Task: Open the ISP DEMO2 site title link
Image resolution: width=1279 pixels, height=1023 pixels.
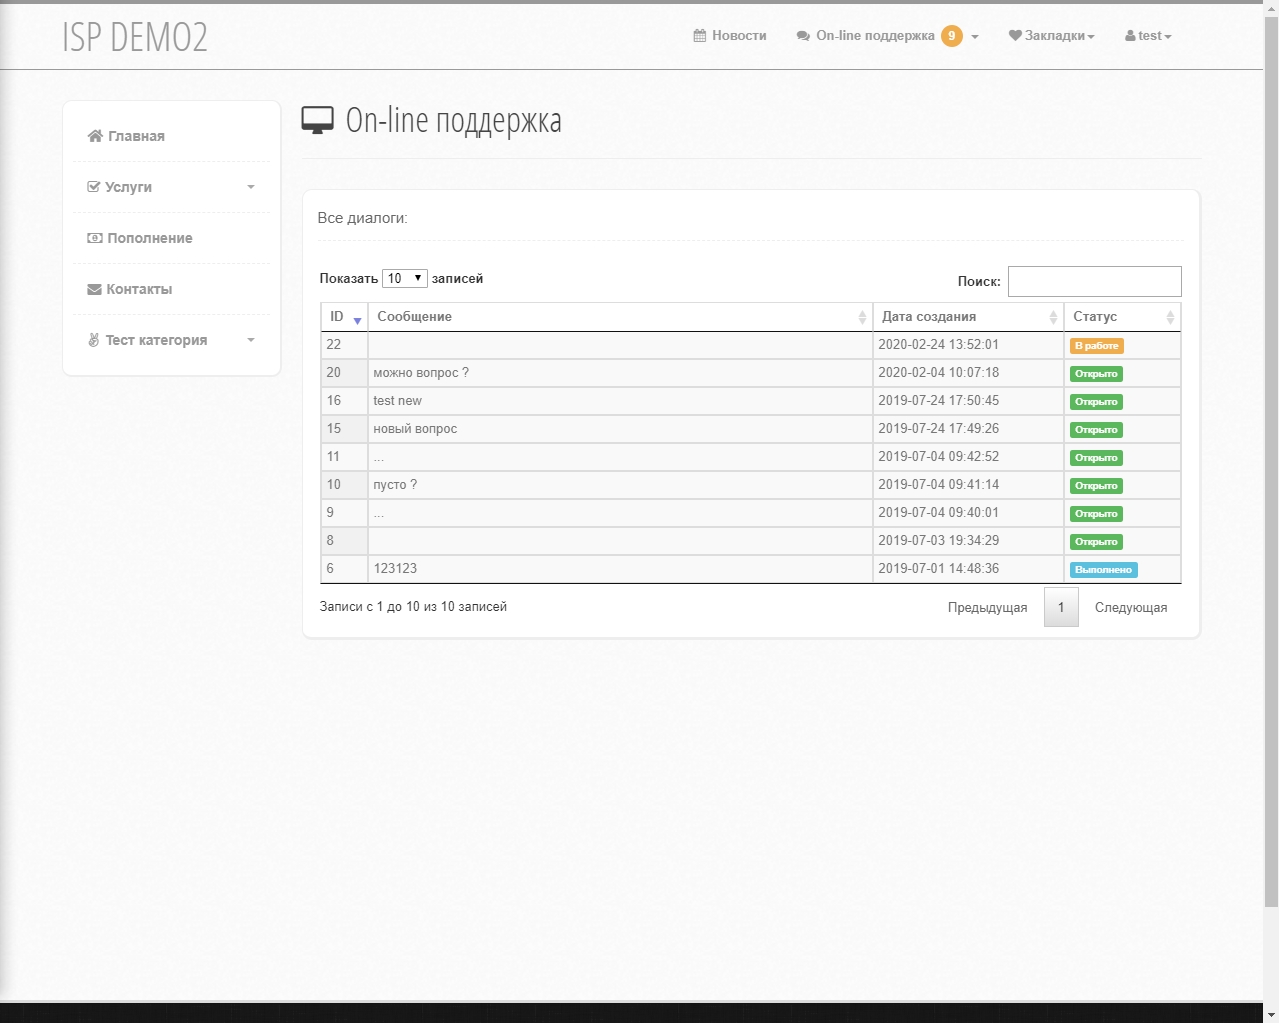Action: pyautogui.click(x=135, y=37)
